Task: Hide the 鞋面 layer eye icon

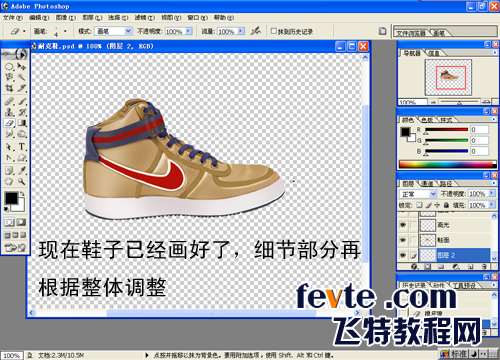Action: [404, 240]
